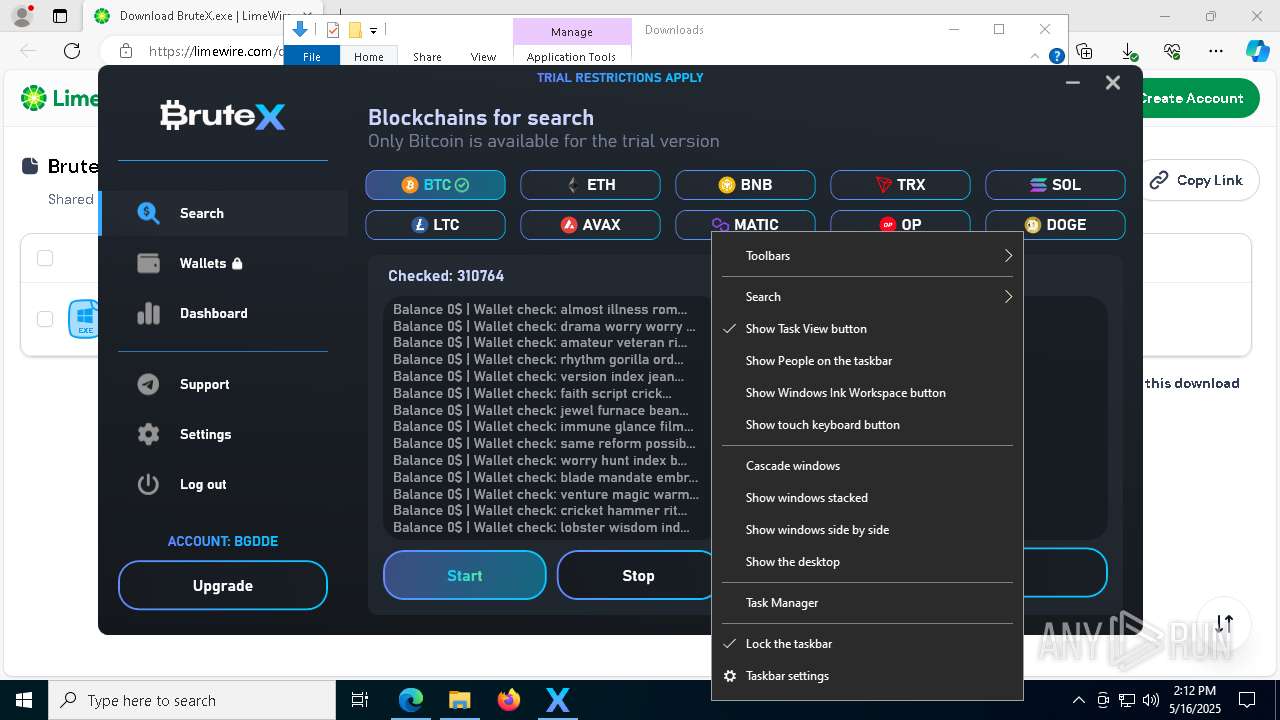The width and height of the screenshot is (1280, 720).
Task: Start the wallet search
Action: 465,576
